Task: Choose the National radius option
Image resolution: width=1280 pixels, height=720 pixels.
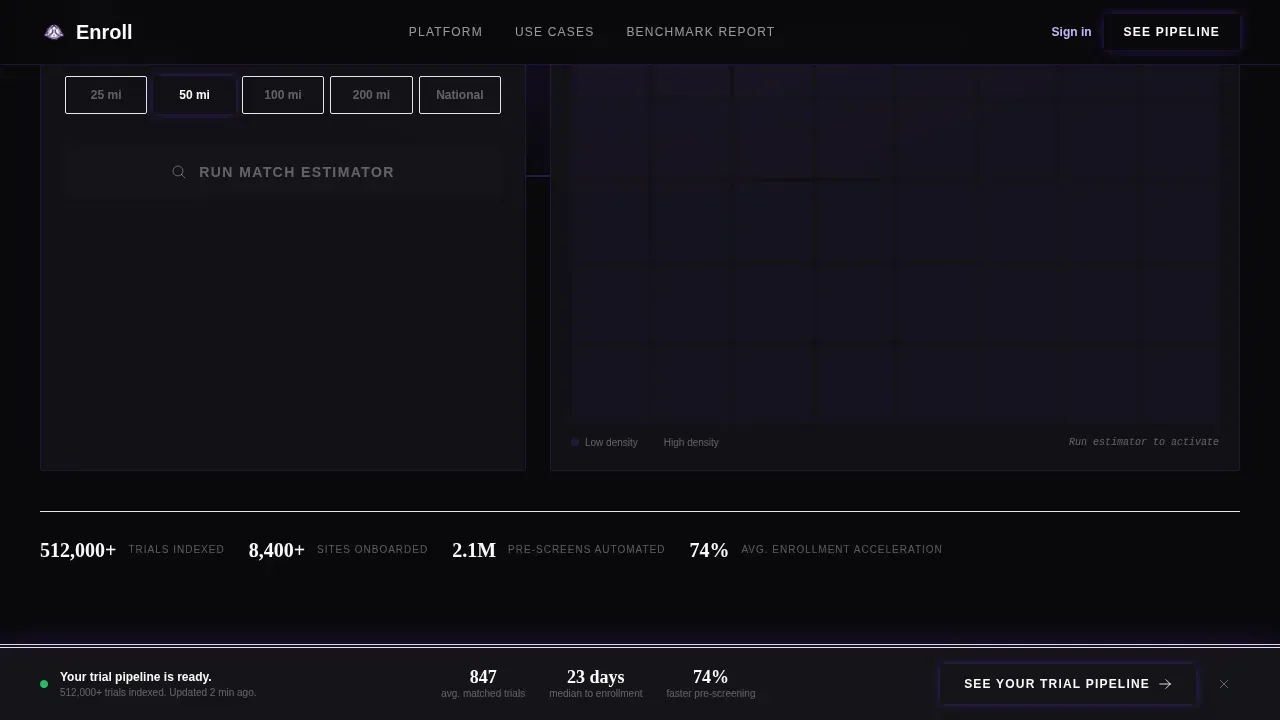Action: point(460,95)
